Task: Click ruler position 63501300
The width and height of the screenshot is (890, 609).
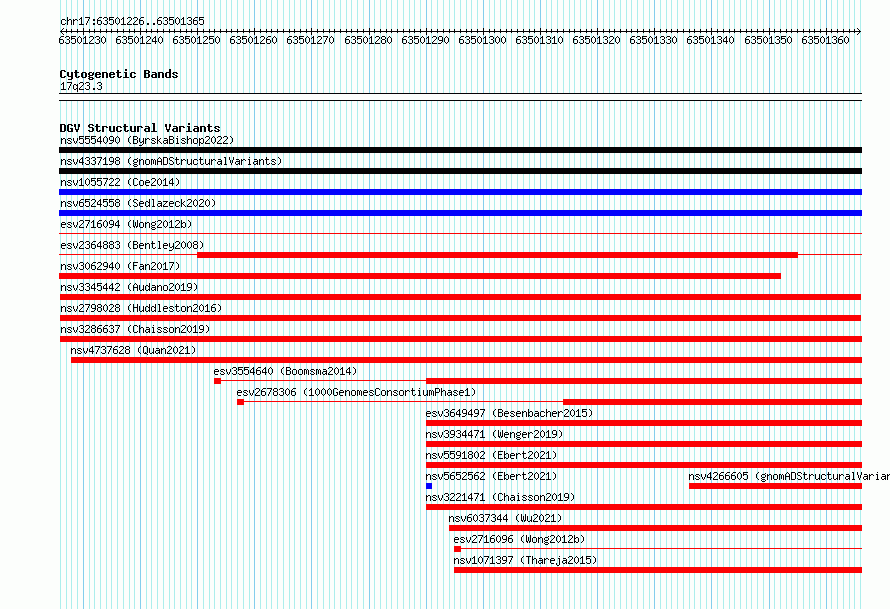Action: click(x=482, y=40)
